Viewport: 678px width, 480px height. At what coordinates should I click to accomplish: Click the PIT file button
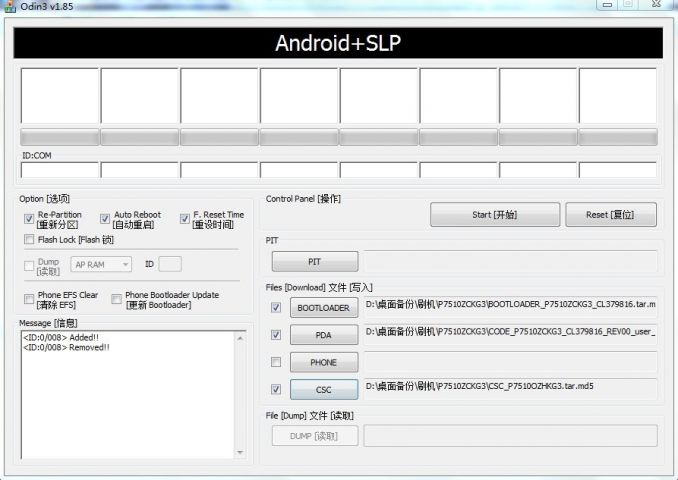click(x=314, y=261)
